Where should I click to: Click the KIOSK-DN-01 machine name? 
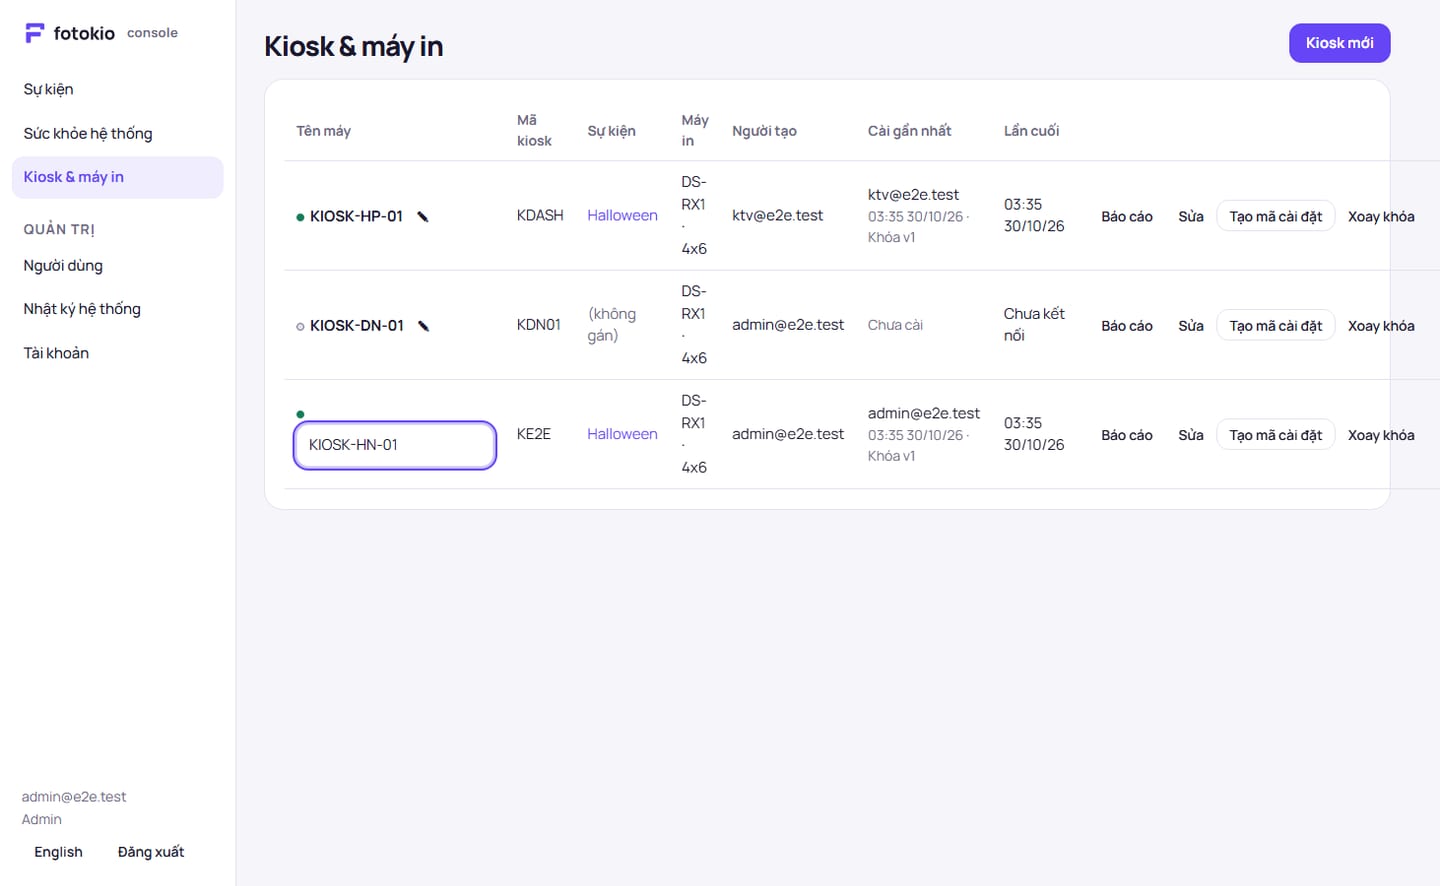tap(357, 326)
